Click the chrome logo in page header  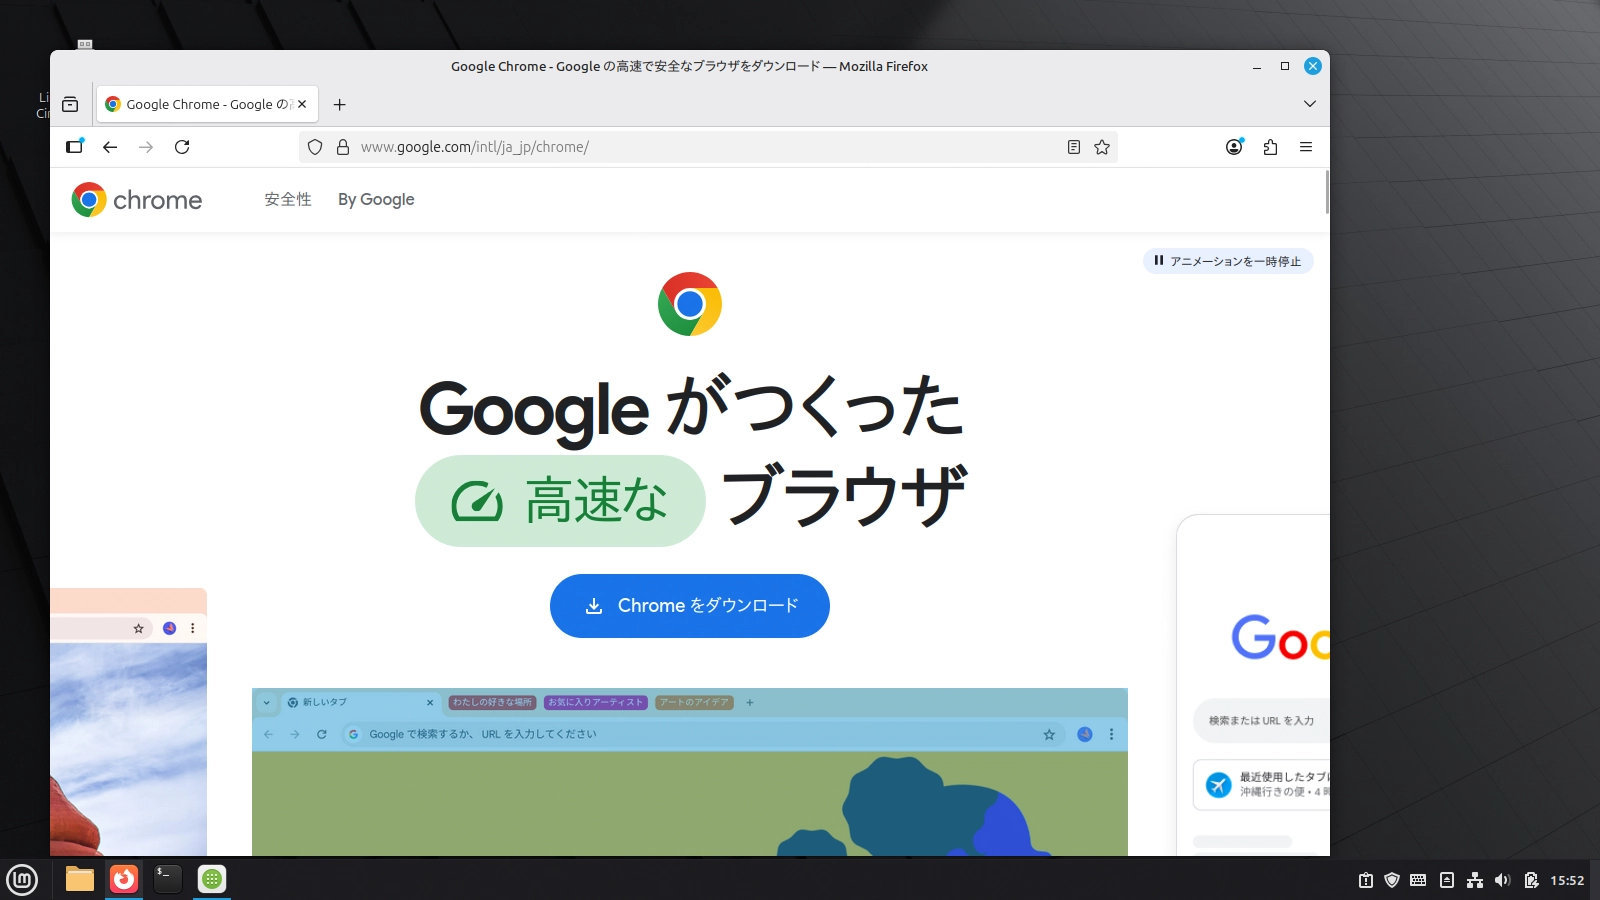point(137,200)
